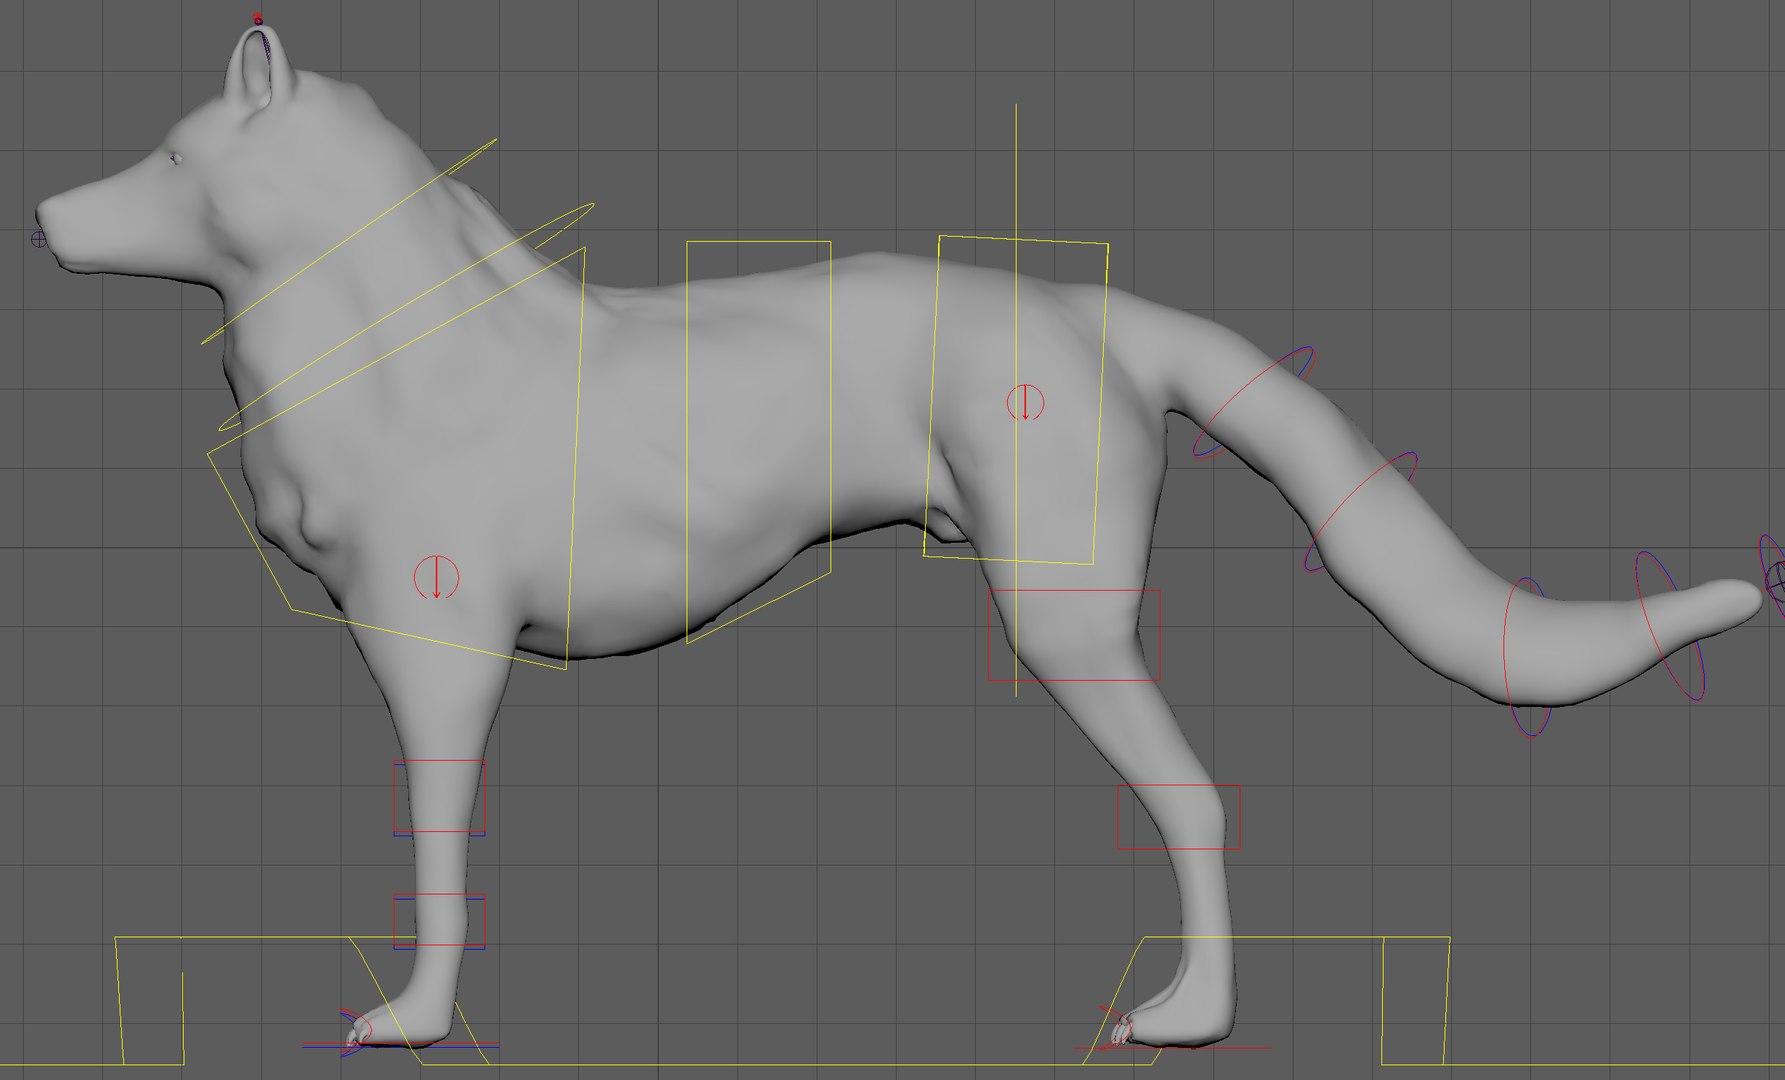This screenshot has height=1080, width=1785.
Task: Select the fourth ring control near the tail end
Action: (1670, 625)
